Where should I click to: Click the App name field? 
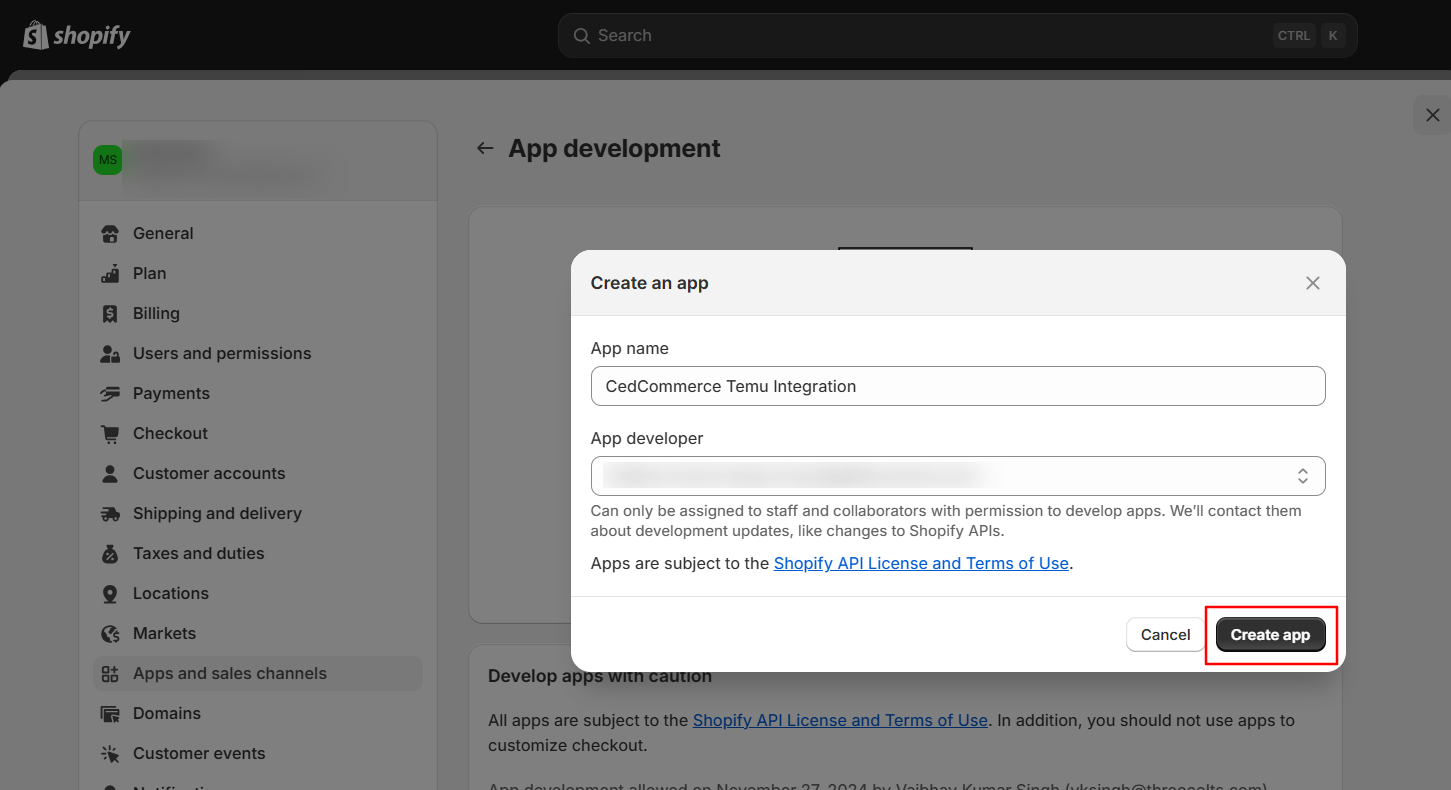click(x=958, y=386)
